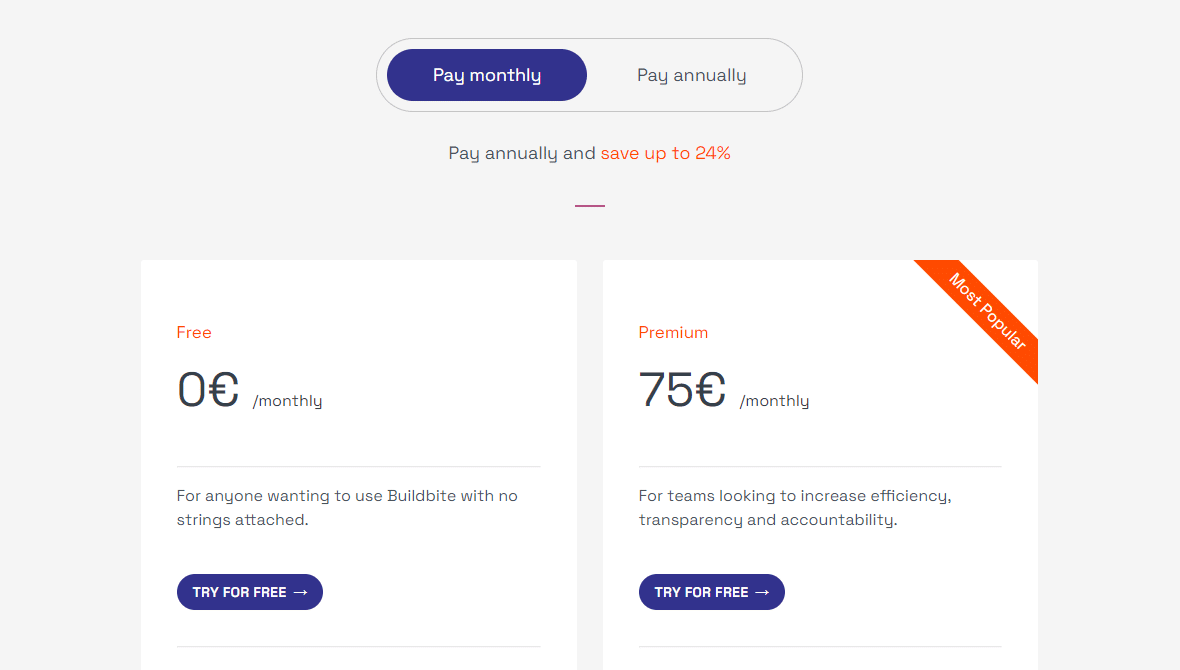Switch to Pay annually billing
The height and width of the screenshot is (670, 1180).
[x=691, y=75]
